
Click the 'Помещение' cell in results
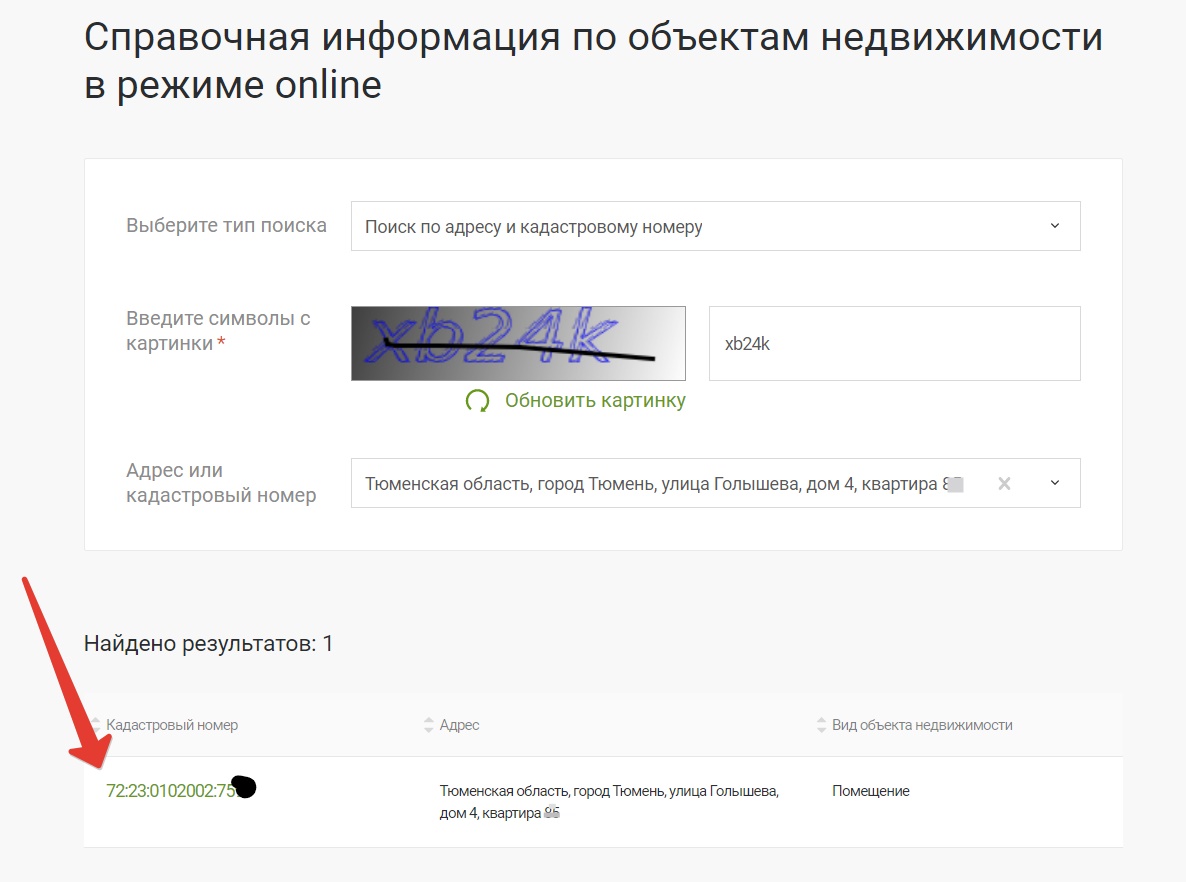[x=870, y=791]
